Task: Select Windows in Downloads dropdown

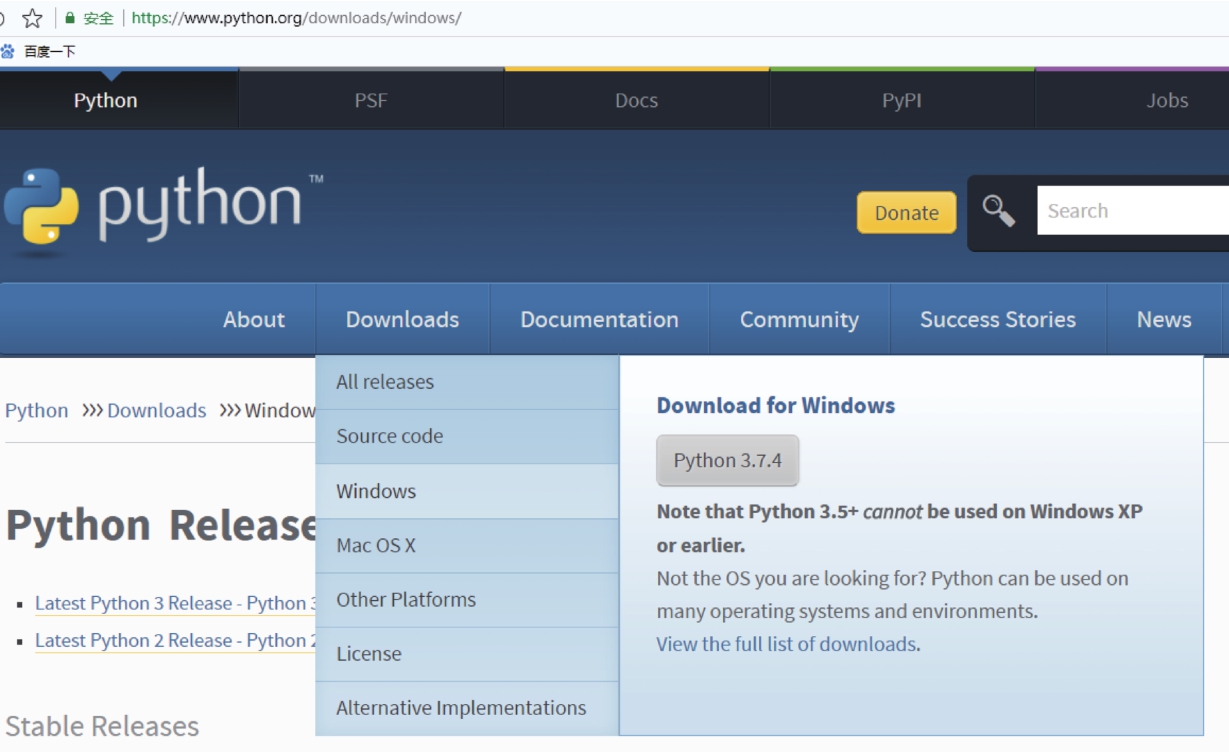Action: click(467, 491)
